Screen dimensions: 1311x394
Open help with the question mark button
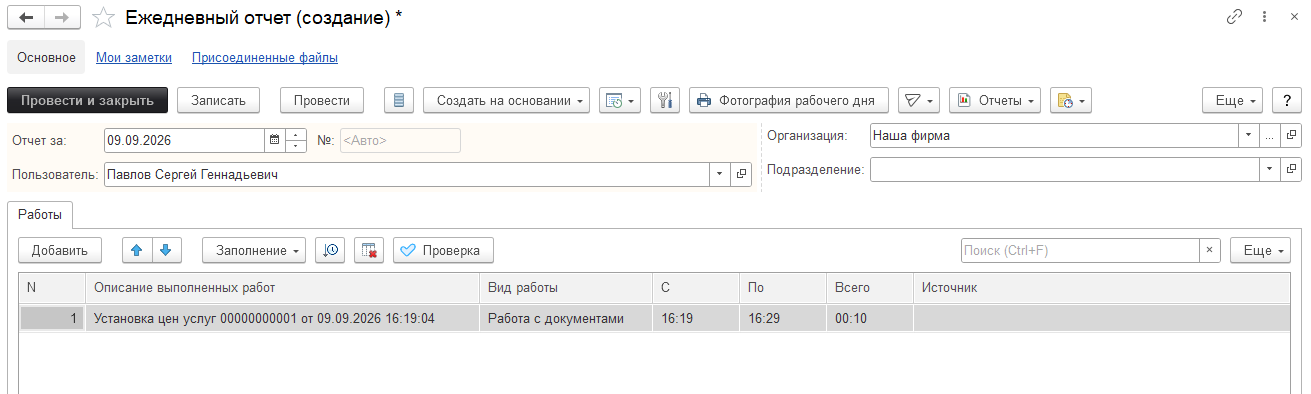[1287, 100]
